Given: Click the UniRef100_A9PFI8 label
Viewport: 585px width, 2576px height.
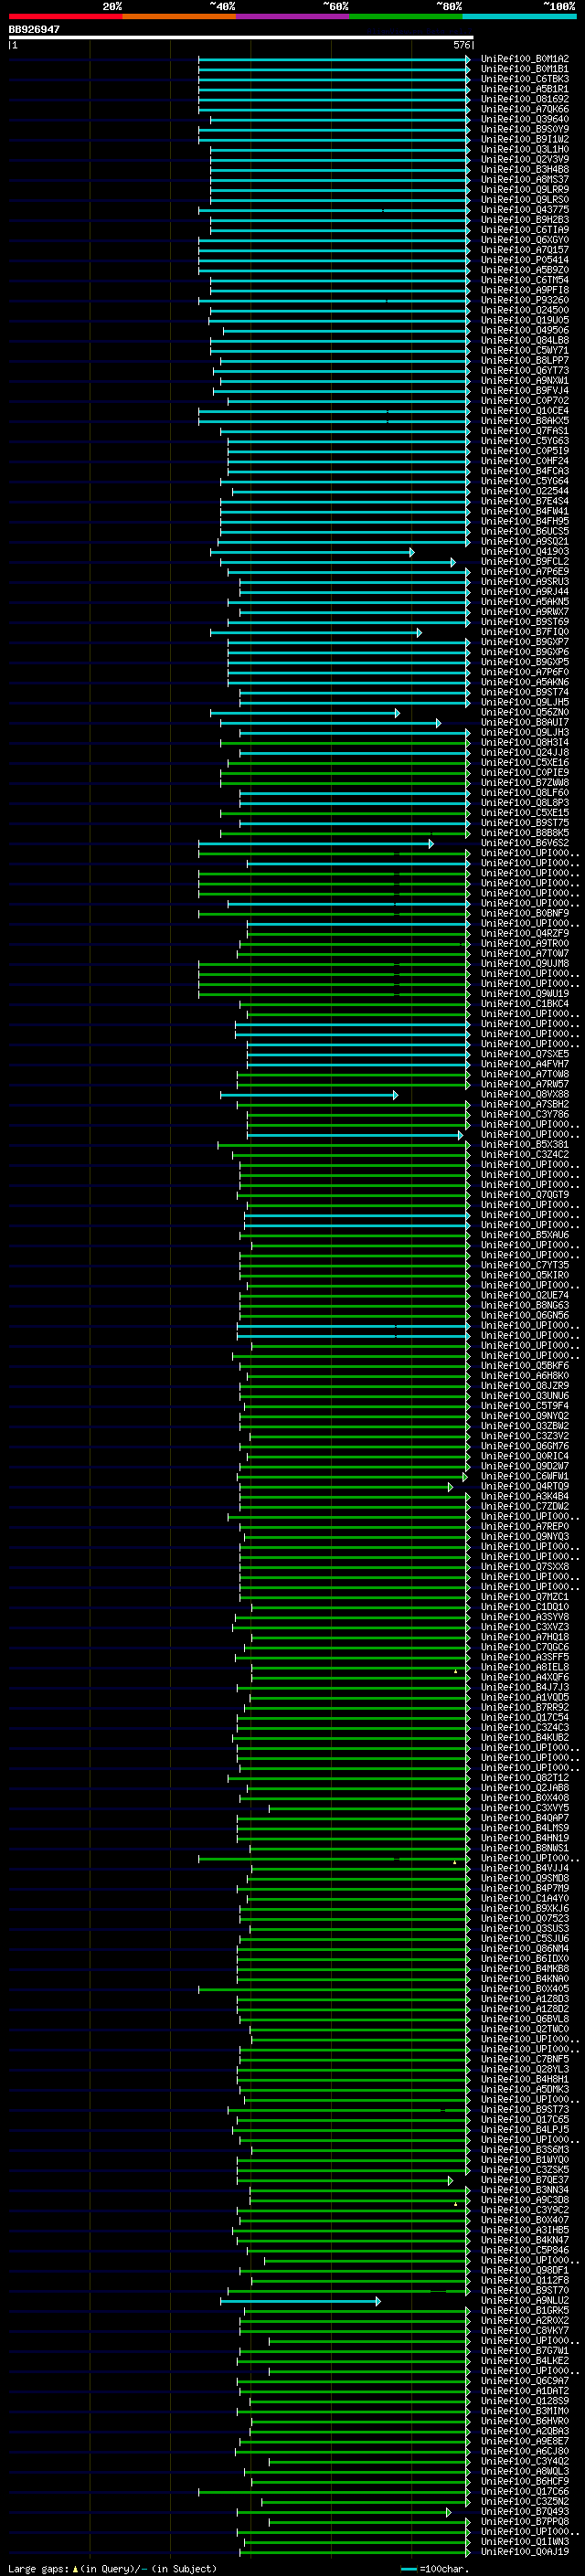Looking at the screenshot, I should [525, 290].
